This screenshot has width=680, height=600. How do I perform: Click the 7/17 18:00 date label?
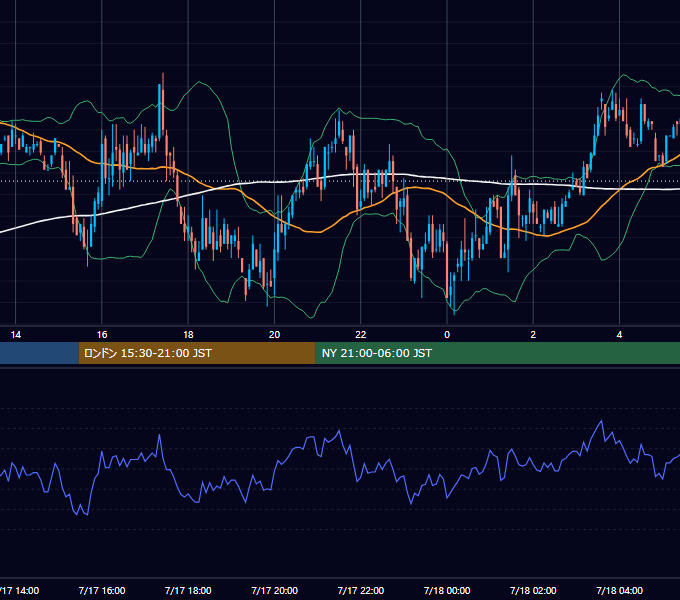tap(188, 590)
